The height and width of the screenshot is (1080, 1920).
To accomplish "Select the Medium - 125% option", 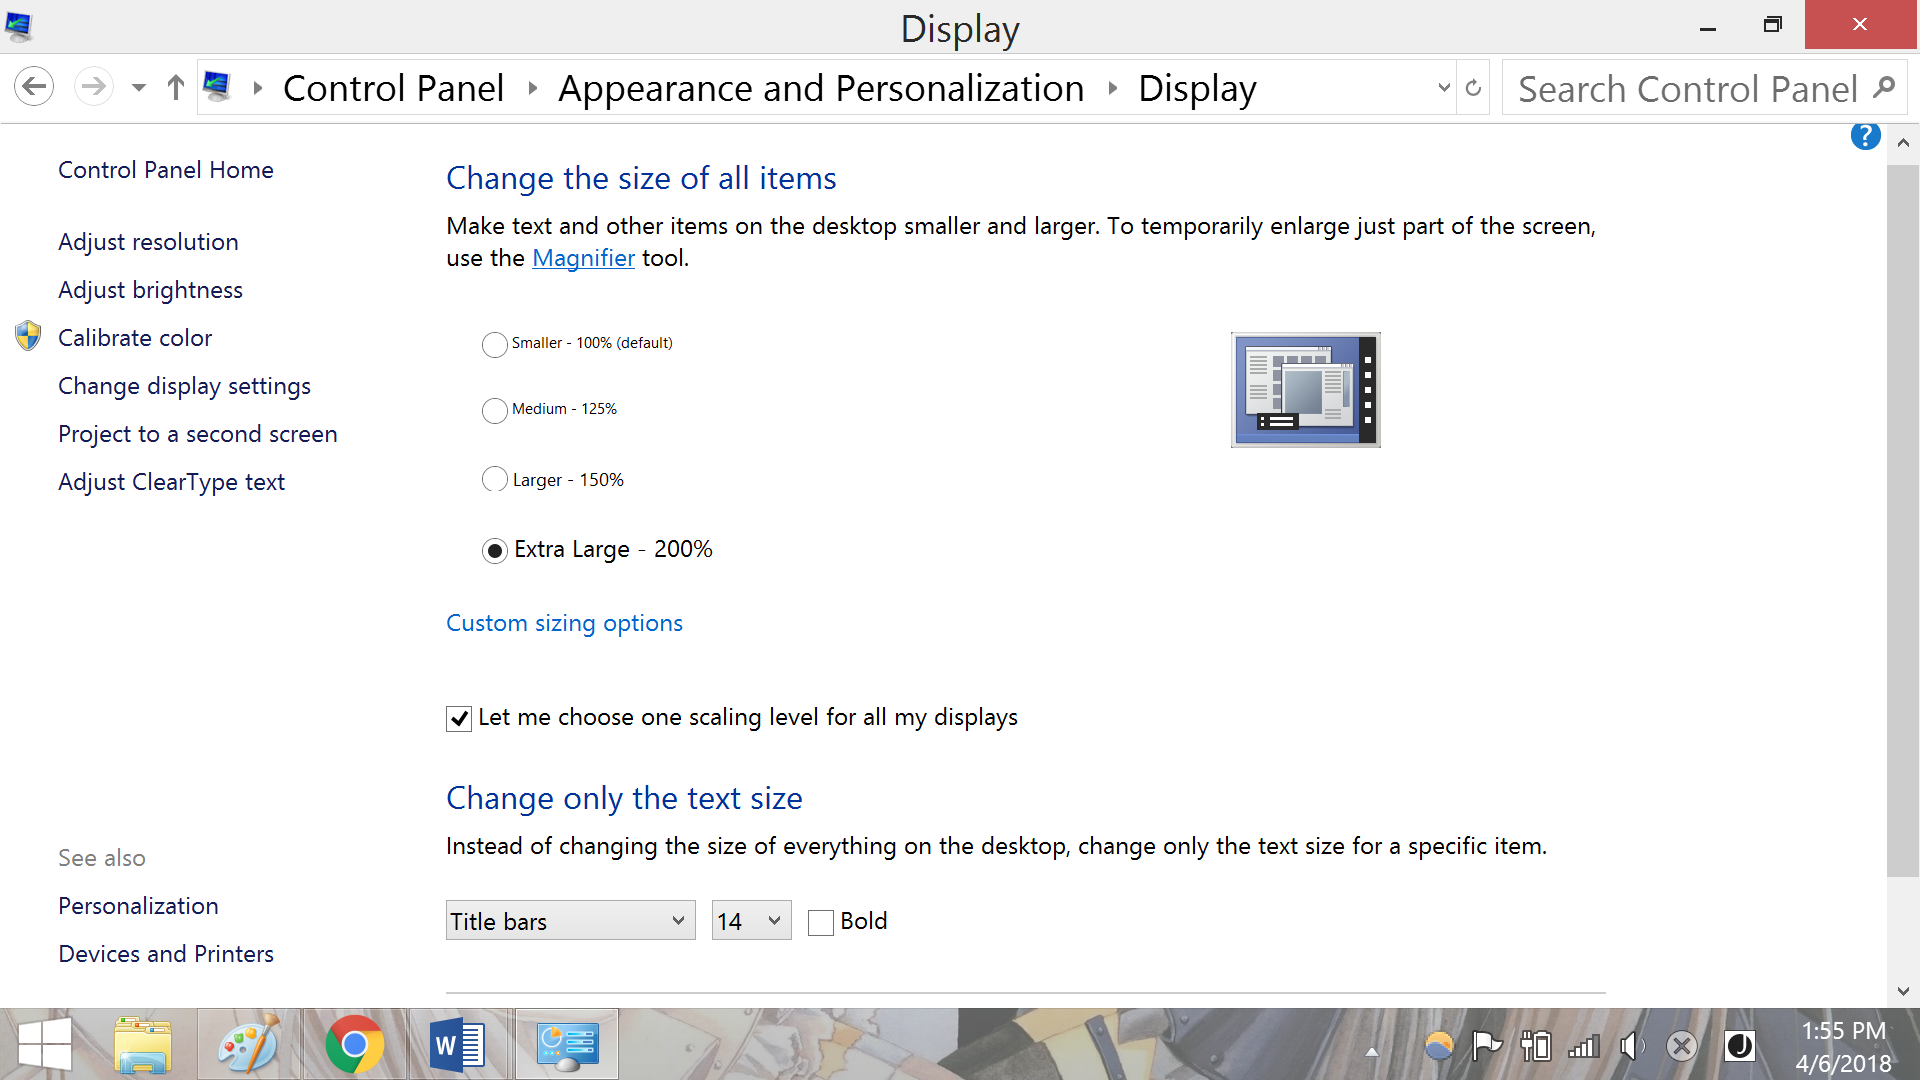I will (494, 410).
